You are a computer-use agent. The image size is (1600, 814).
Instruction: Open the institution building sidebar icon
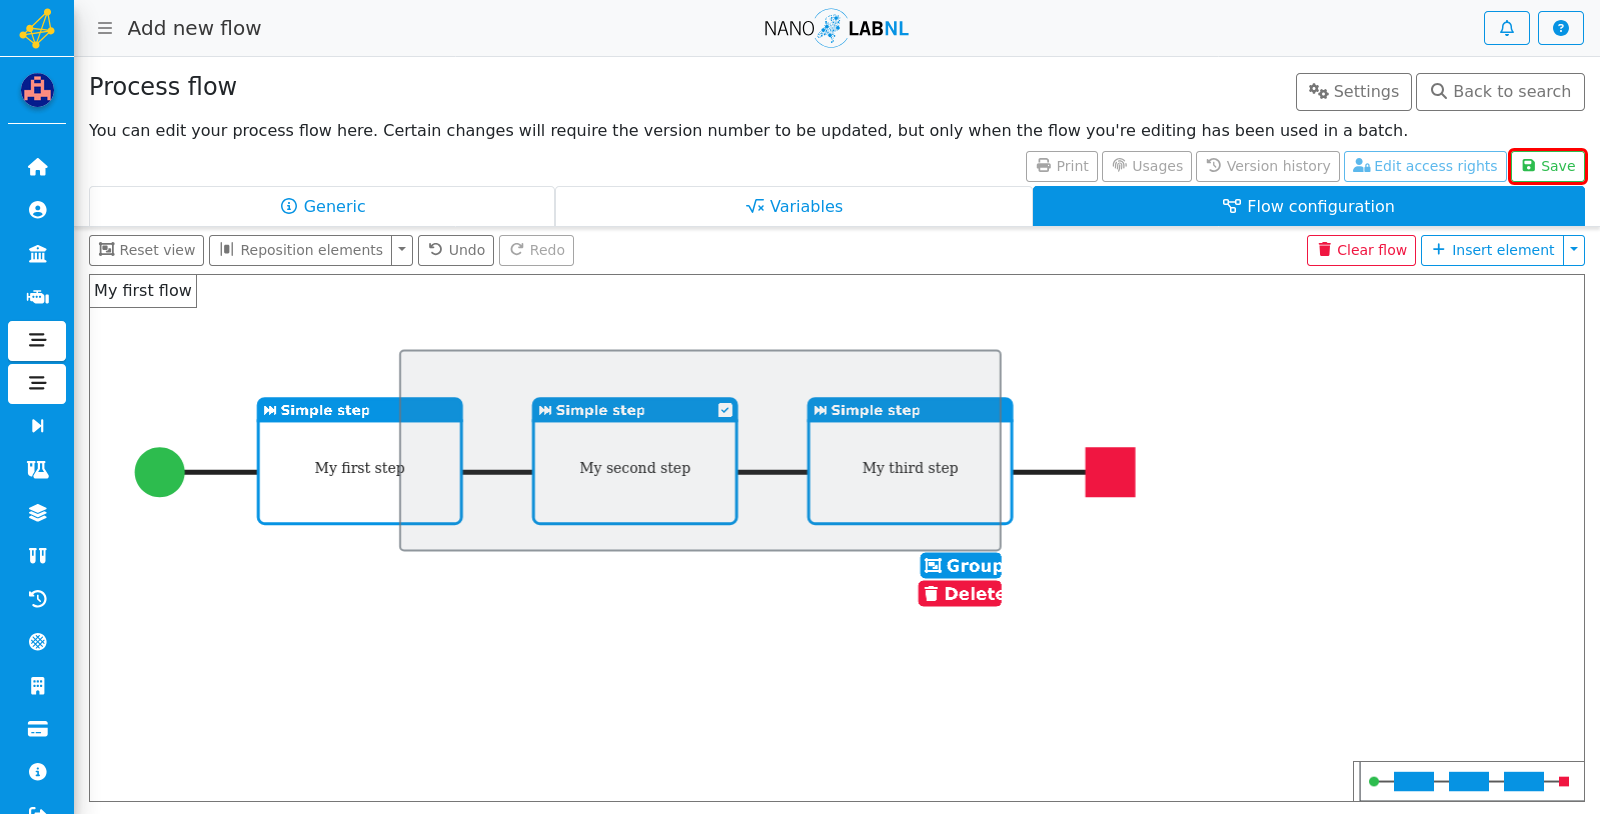coord(37,254)
